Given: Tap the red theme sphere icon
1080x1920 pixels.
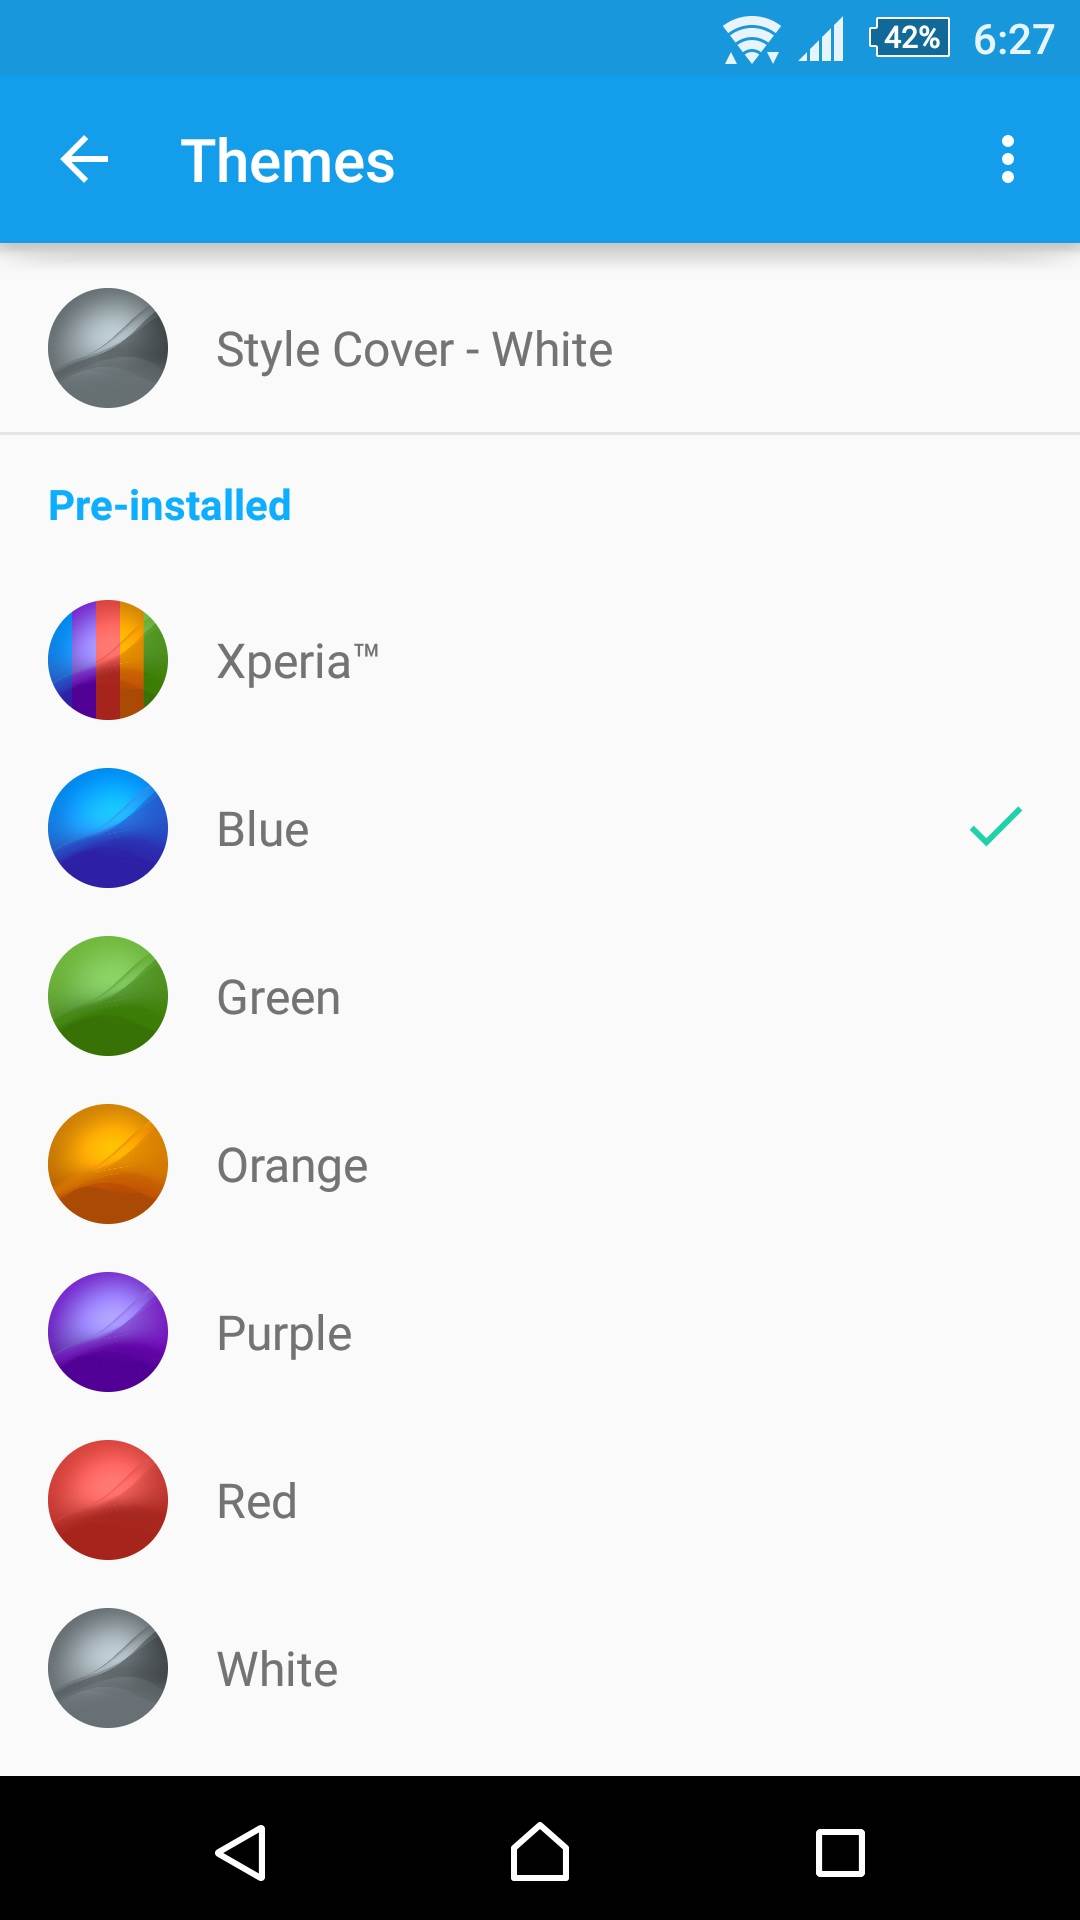Looking at the screenshot, I should (108, 1500).
